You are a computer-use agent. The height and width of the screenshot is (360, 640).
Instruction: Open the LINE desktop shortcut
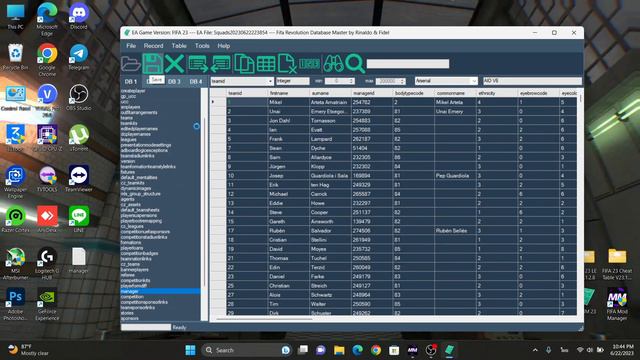click(79, 219)
